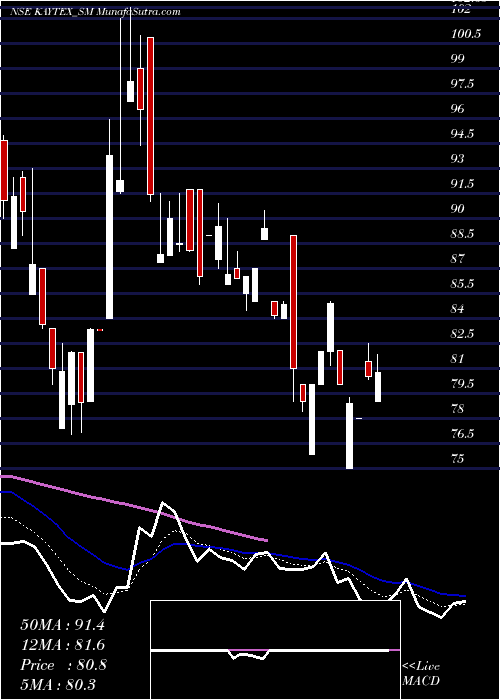Viewport: 500px width, 700px height.
Task: Click the 50MA : 91.4 readout
Action: click(62, 625)
